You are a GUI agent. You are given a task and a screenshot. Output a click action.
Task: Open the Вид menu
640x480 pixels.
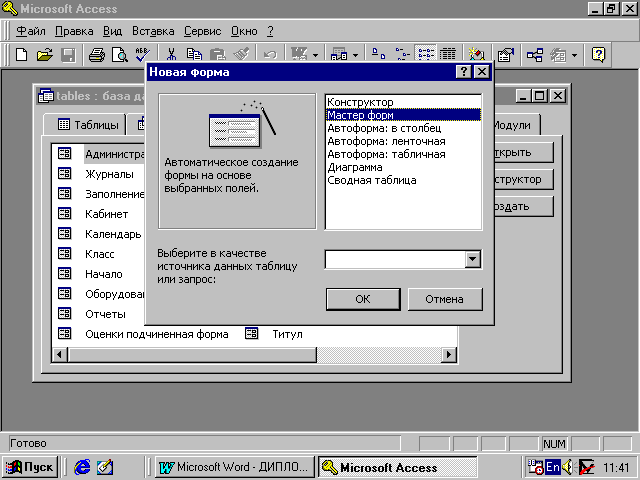click(x=112, y=31)
